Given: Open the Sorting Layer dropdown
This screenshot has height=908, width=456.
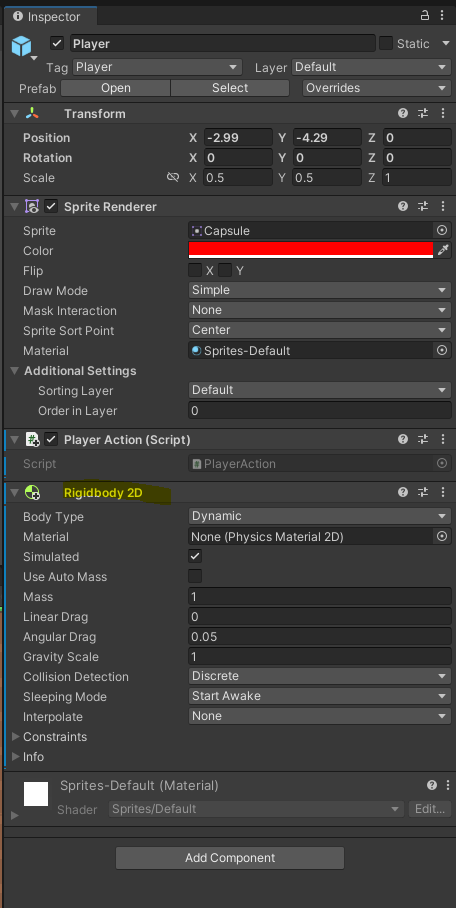Looking at the screenshot, I should pyautogui.click(x=320, y=390).
